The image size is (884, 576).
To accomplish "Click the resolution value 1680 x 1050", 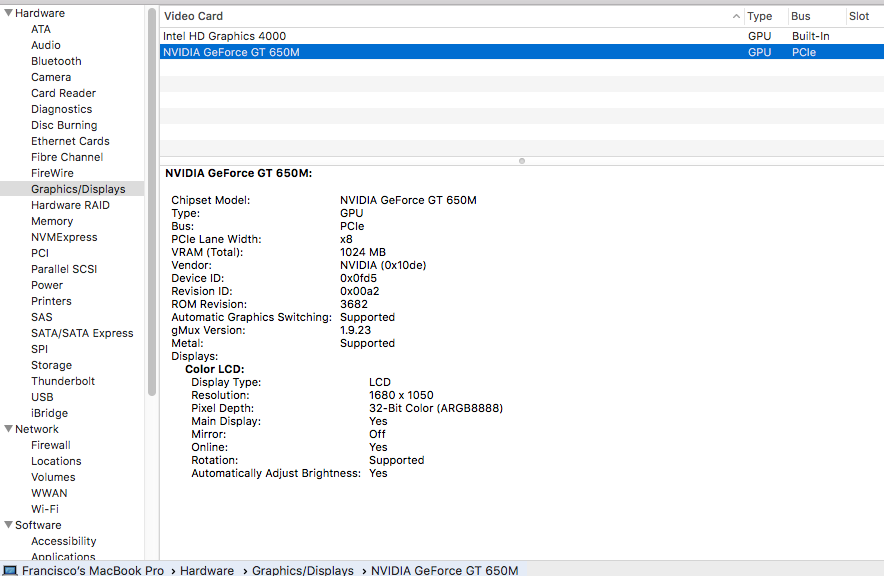I will tap(401, 395).
